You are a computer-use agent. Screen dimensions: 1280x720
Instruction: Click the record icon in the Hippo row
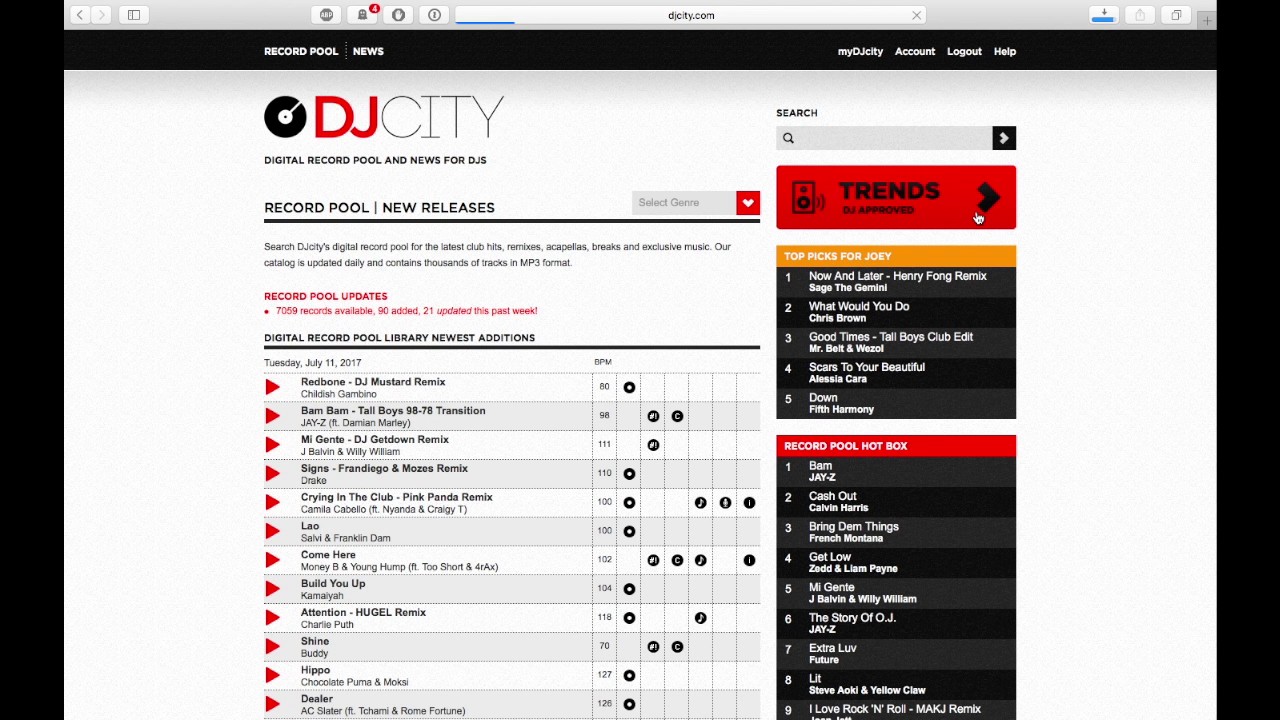[629, 676]
